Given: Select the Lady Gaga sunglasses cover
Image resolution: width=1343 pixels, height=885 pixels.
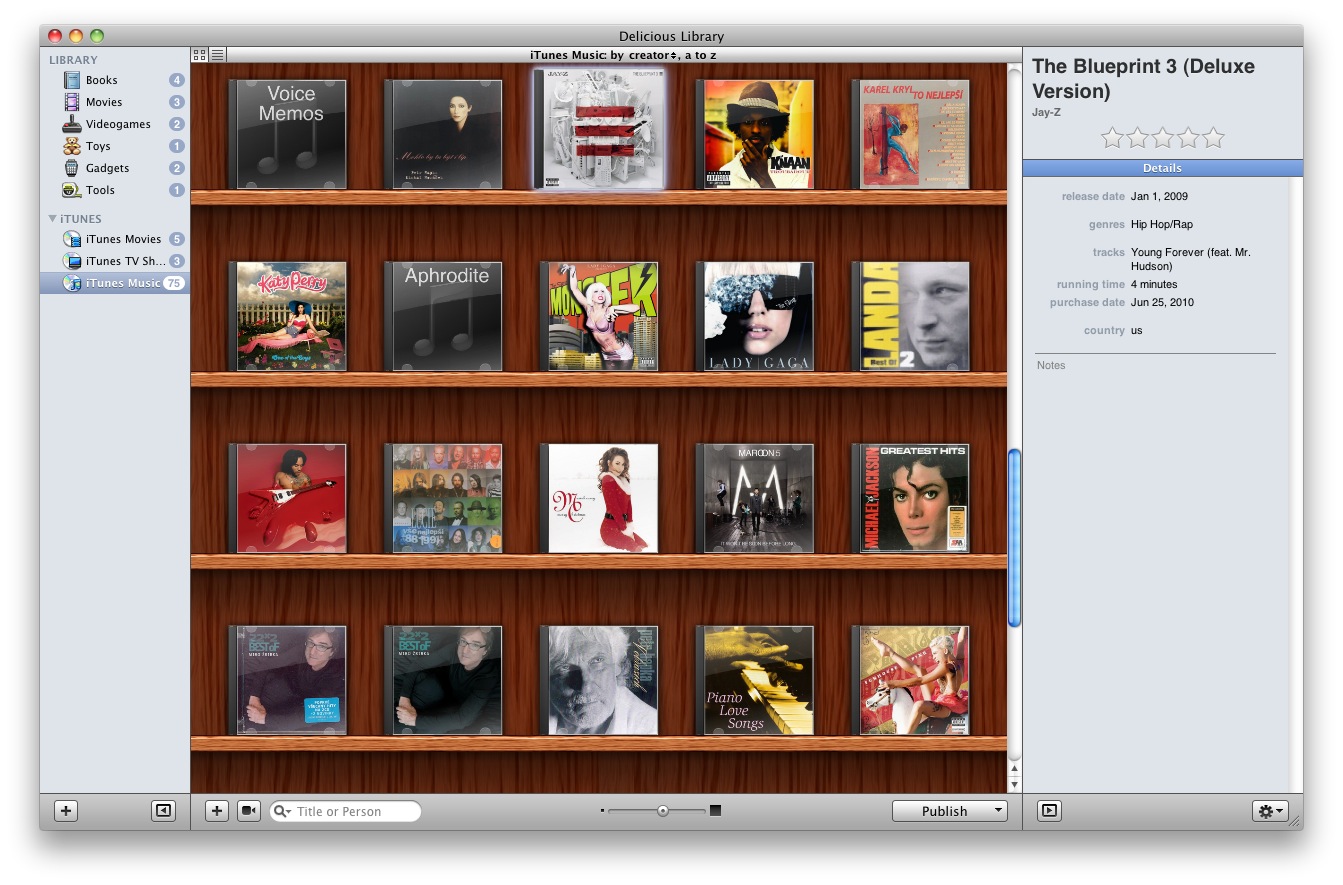Looking at the screenshot, I should click(755, 316).
